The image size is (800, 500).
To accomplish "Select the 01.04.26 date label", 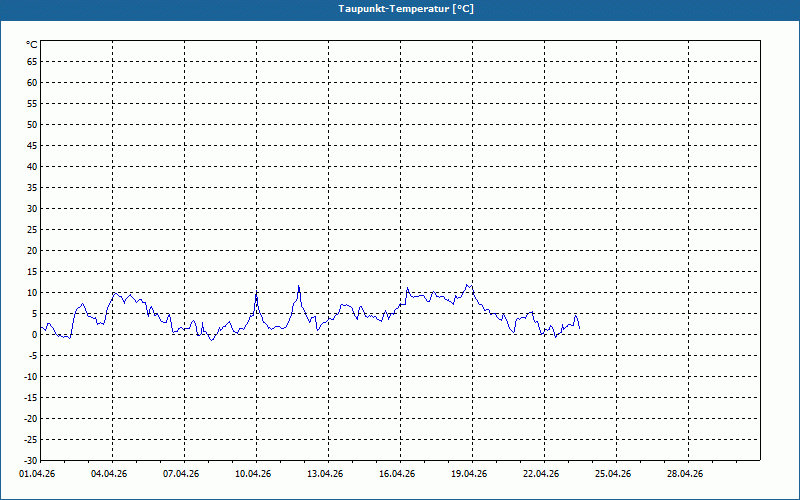I will click(x=38, y=474).
